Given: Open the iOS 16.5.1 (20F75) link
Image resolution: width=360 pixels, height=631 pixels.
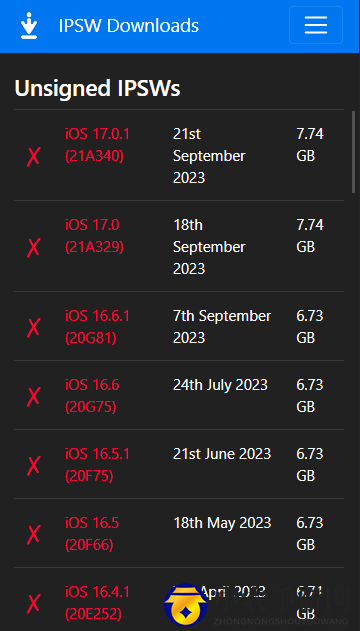Looking at the screenshot, I should 97,465.
